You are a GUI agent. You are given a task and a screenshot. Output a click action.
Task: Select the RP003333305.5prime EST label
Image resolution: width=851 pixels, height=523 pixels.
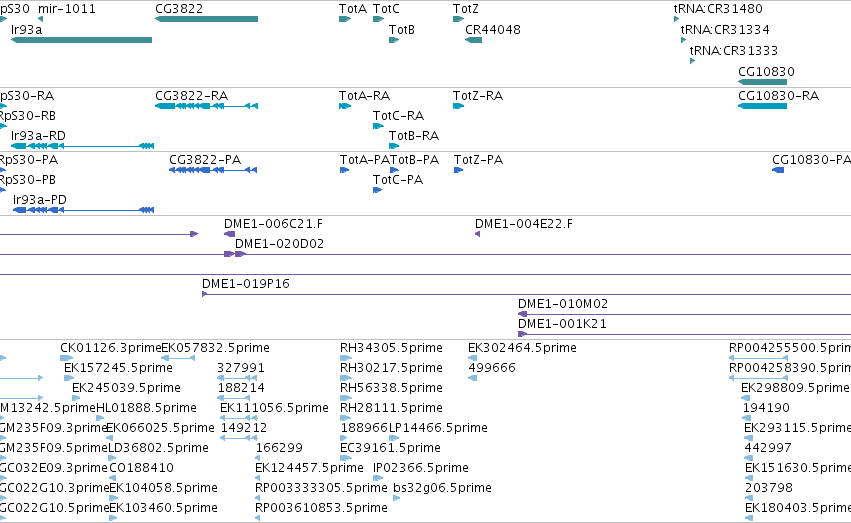pyautogui.click(x=321, y=488)
